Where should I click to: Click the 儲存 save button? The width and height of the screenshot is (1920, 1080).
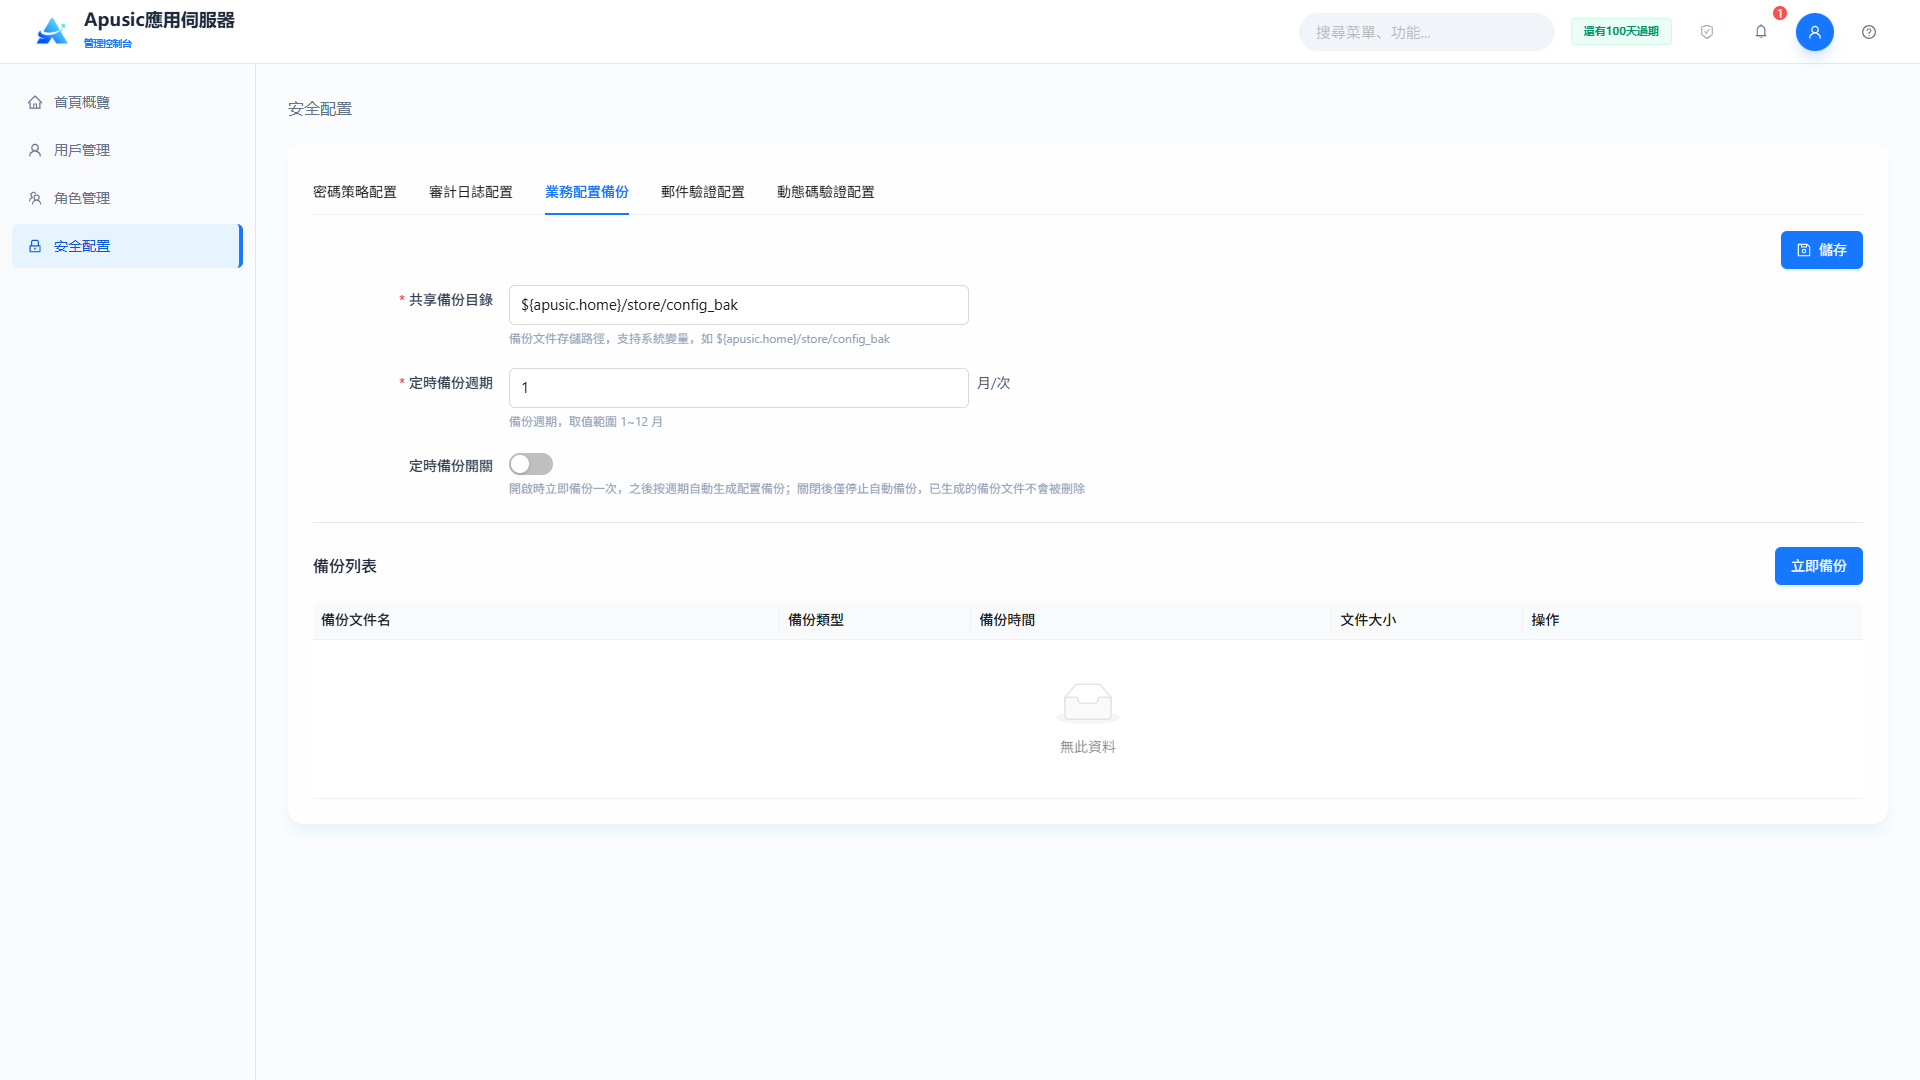[1821, 250]
